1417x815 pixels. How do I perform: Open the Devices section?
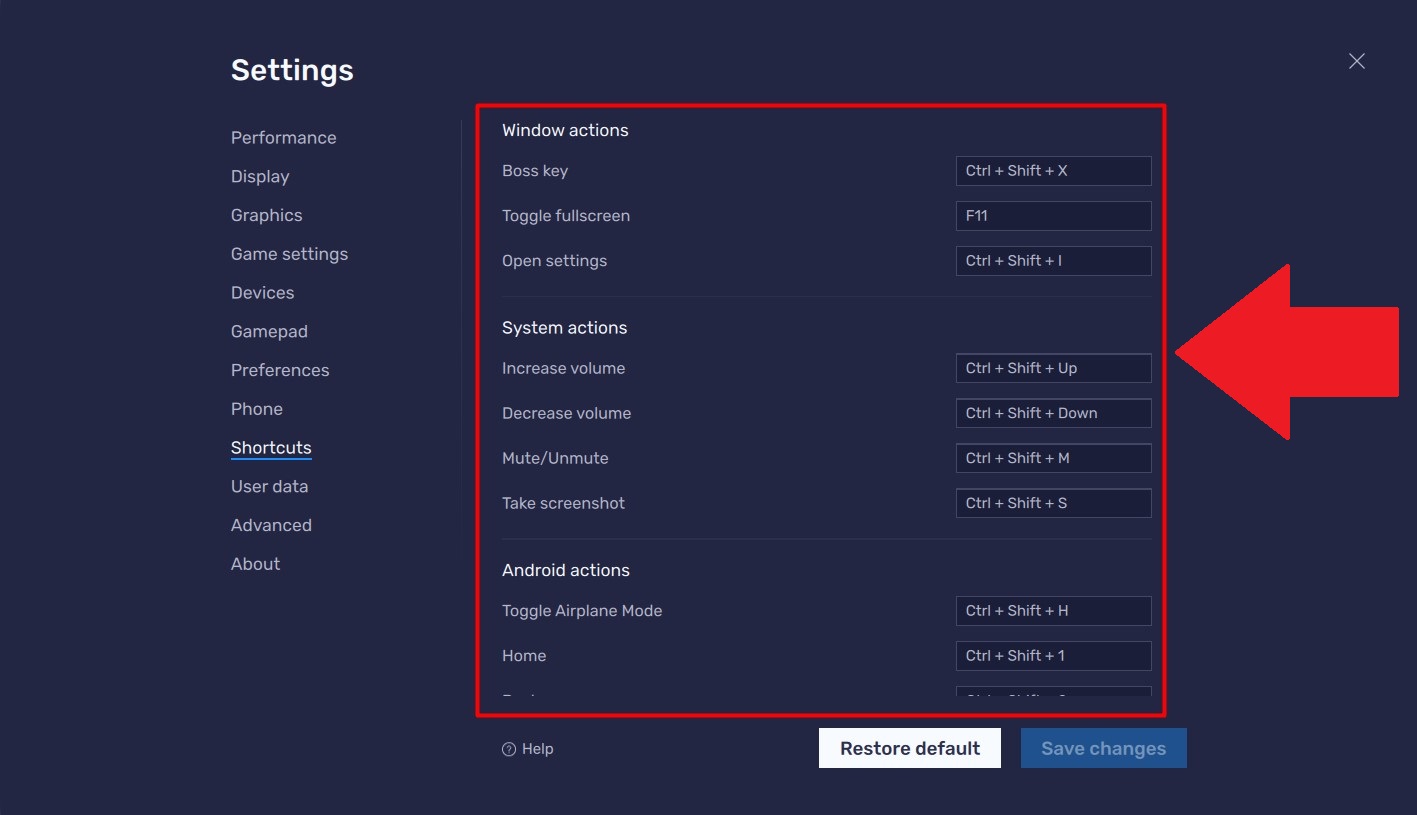[x=262, y=292]
